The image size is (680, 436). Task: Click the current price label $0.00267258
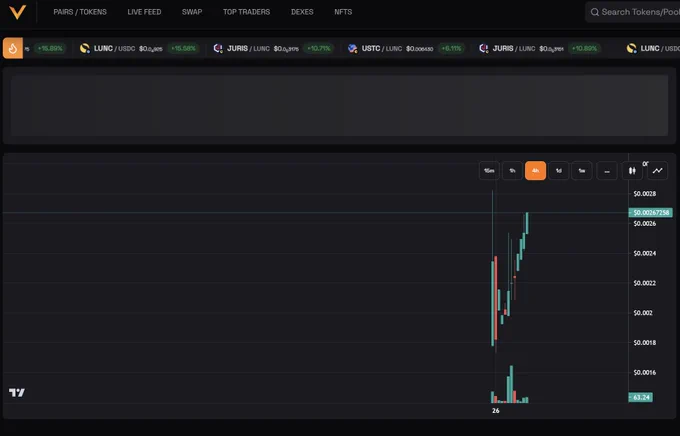click(x=651, y=213)
